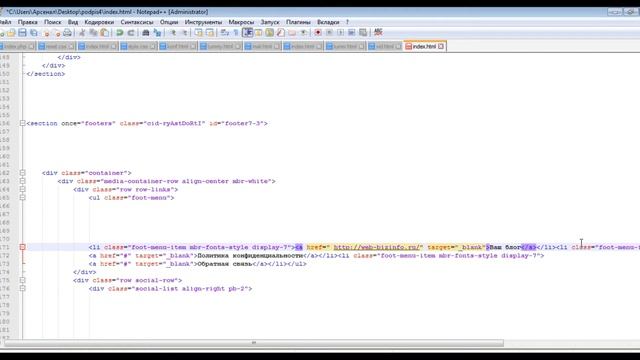This screenshot has height=360, width=640.
Task: Run the macro multiple times with its icon
Action: point(351,33)
